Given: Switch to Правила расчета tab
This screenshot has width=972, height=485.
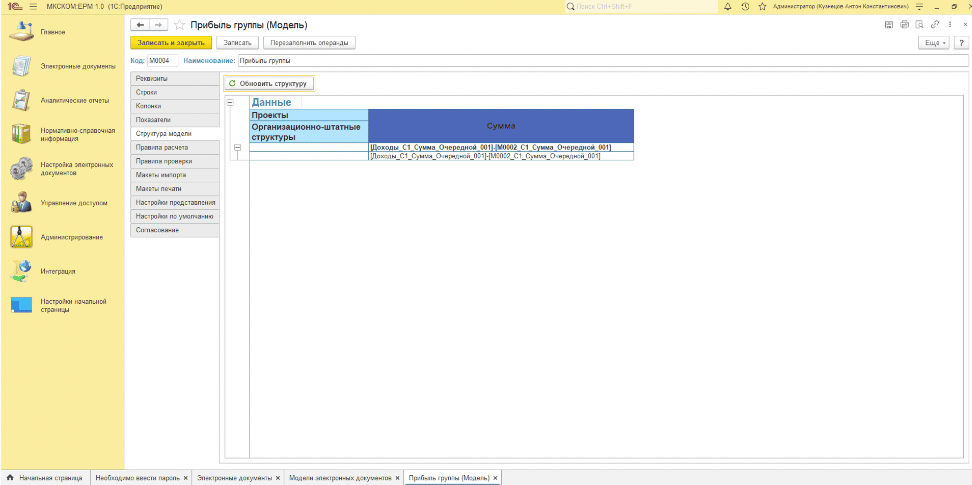Looking at the screenshot, I should point(163,147).
